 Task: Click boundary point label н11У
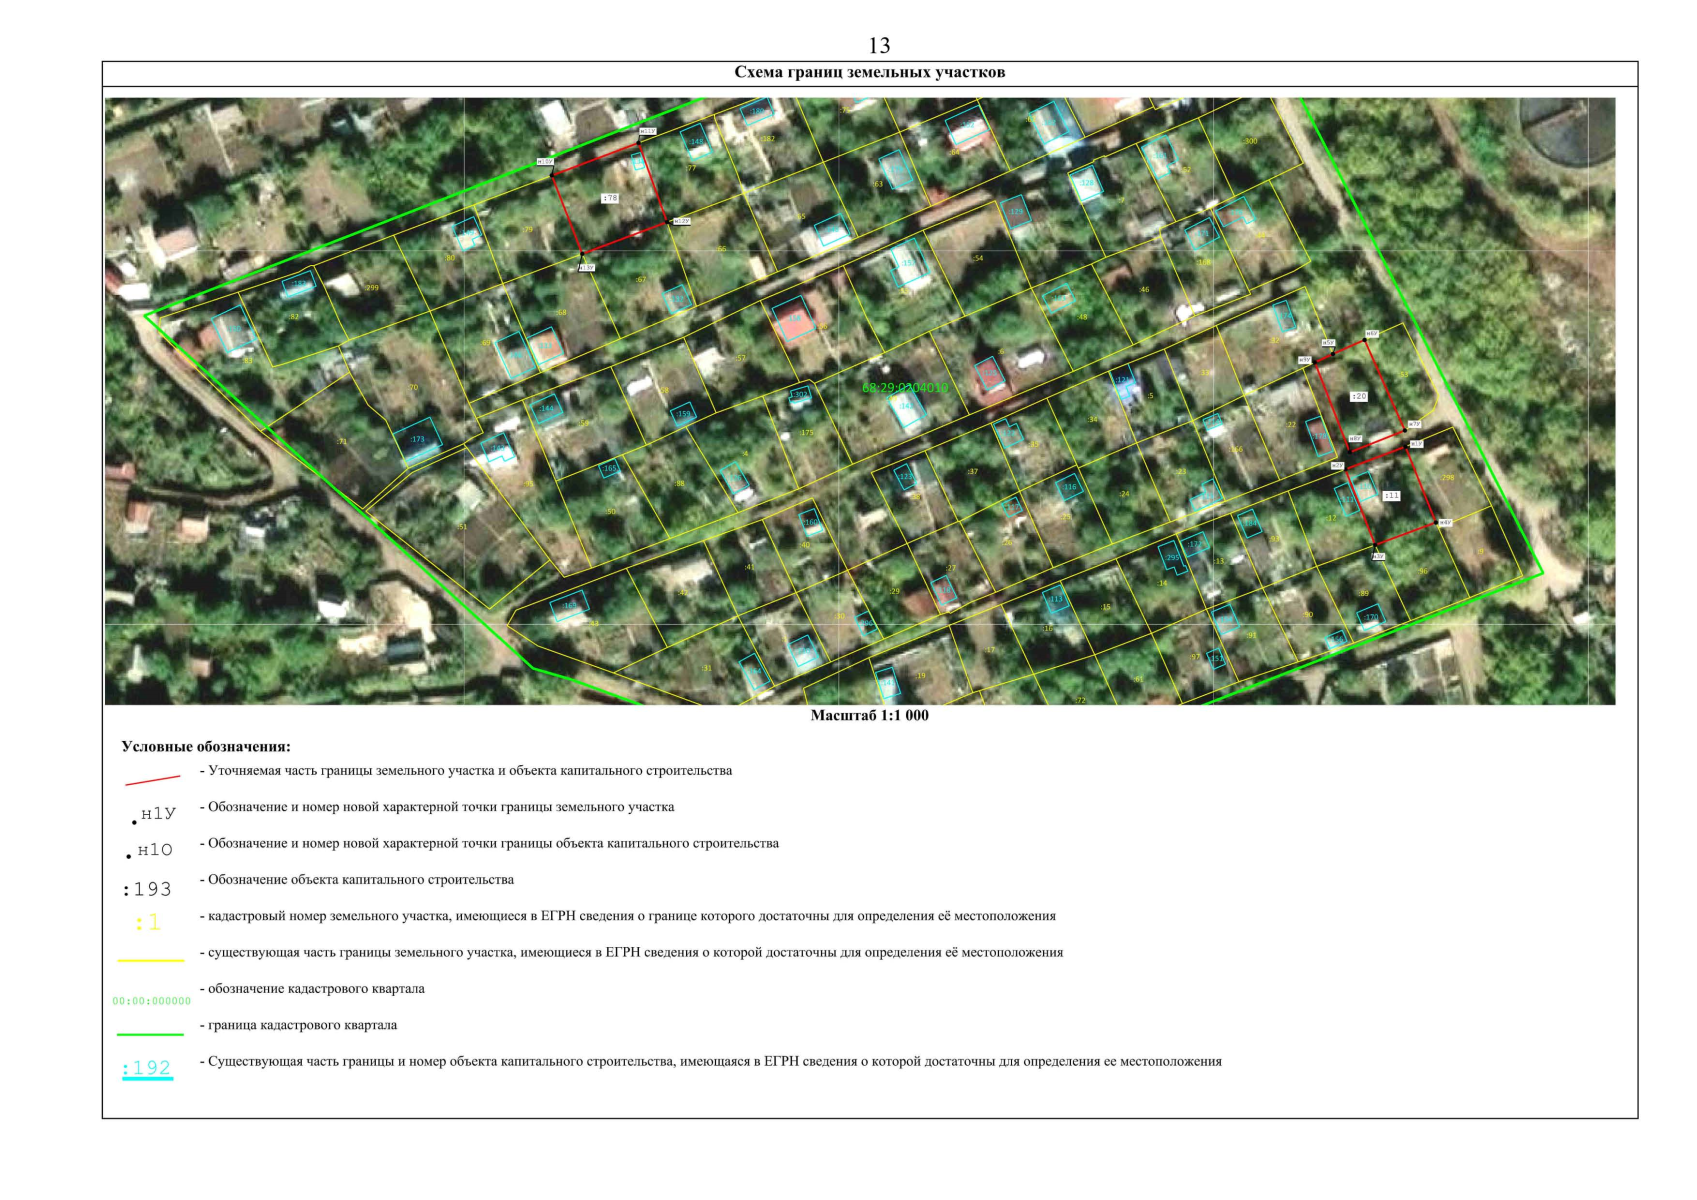647,131
